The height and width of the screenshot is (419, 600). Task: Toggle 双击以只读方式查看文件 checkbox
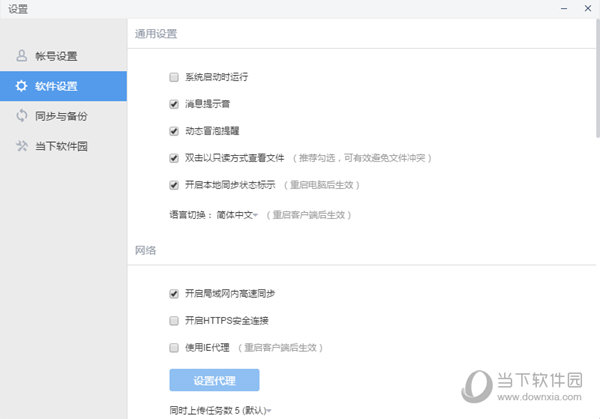coord(174,158)
